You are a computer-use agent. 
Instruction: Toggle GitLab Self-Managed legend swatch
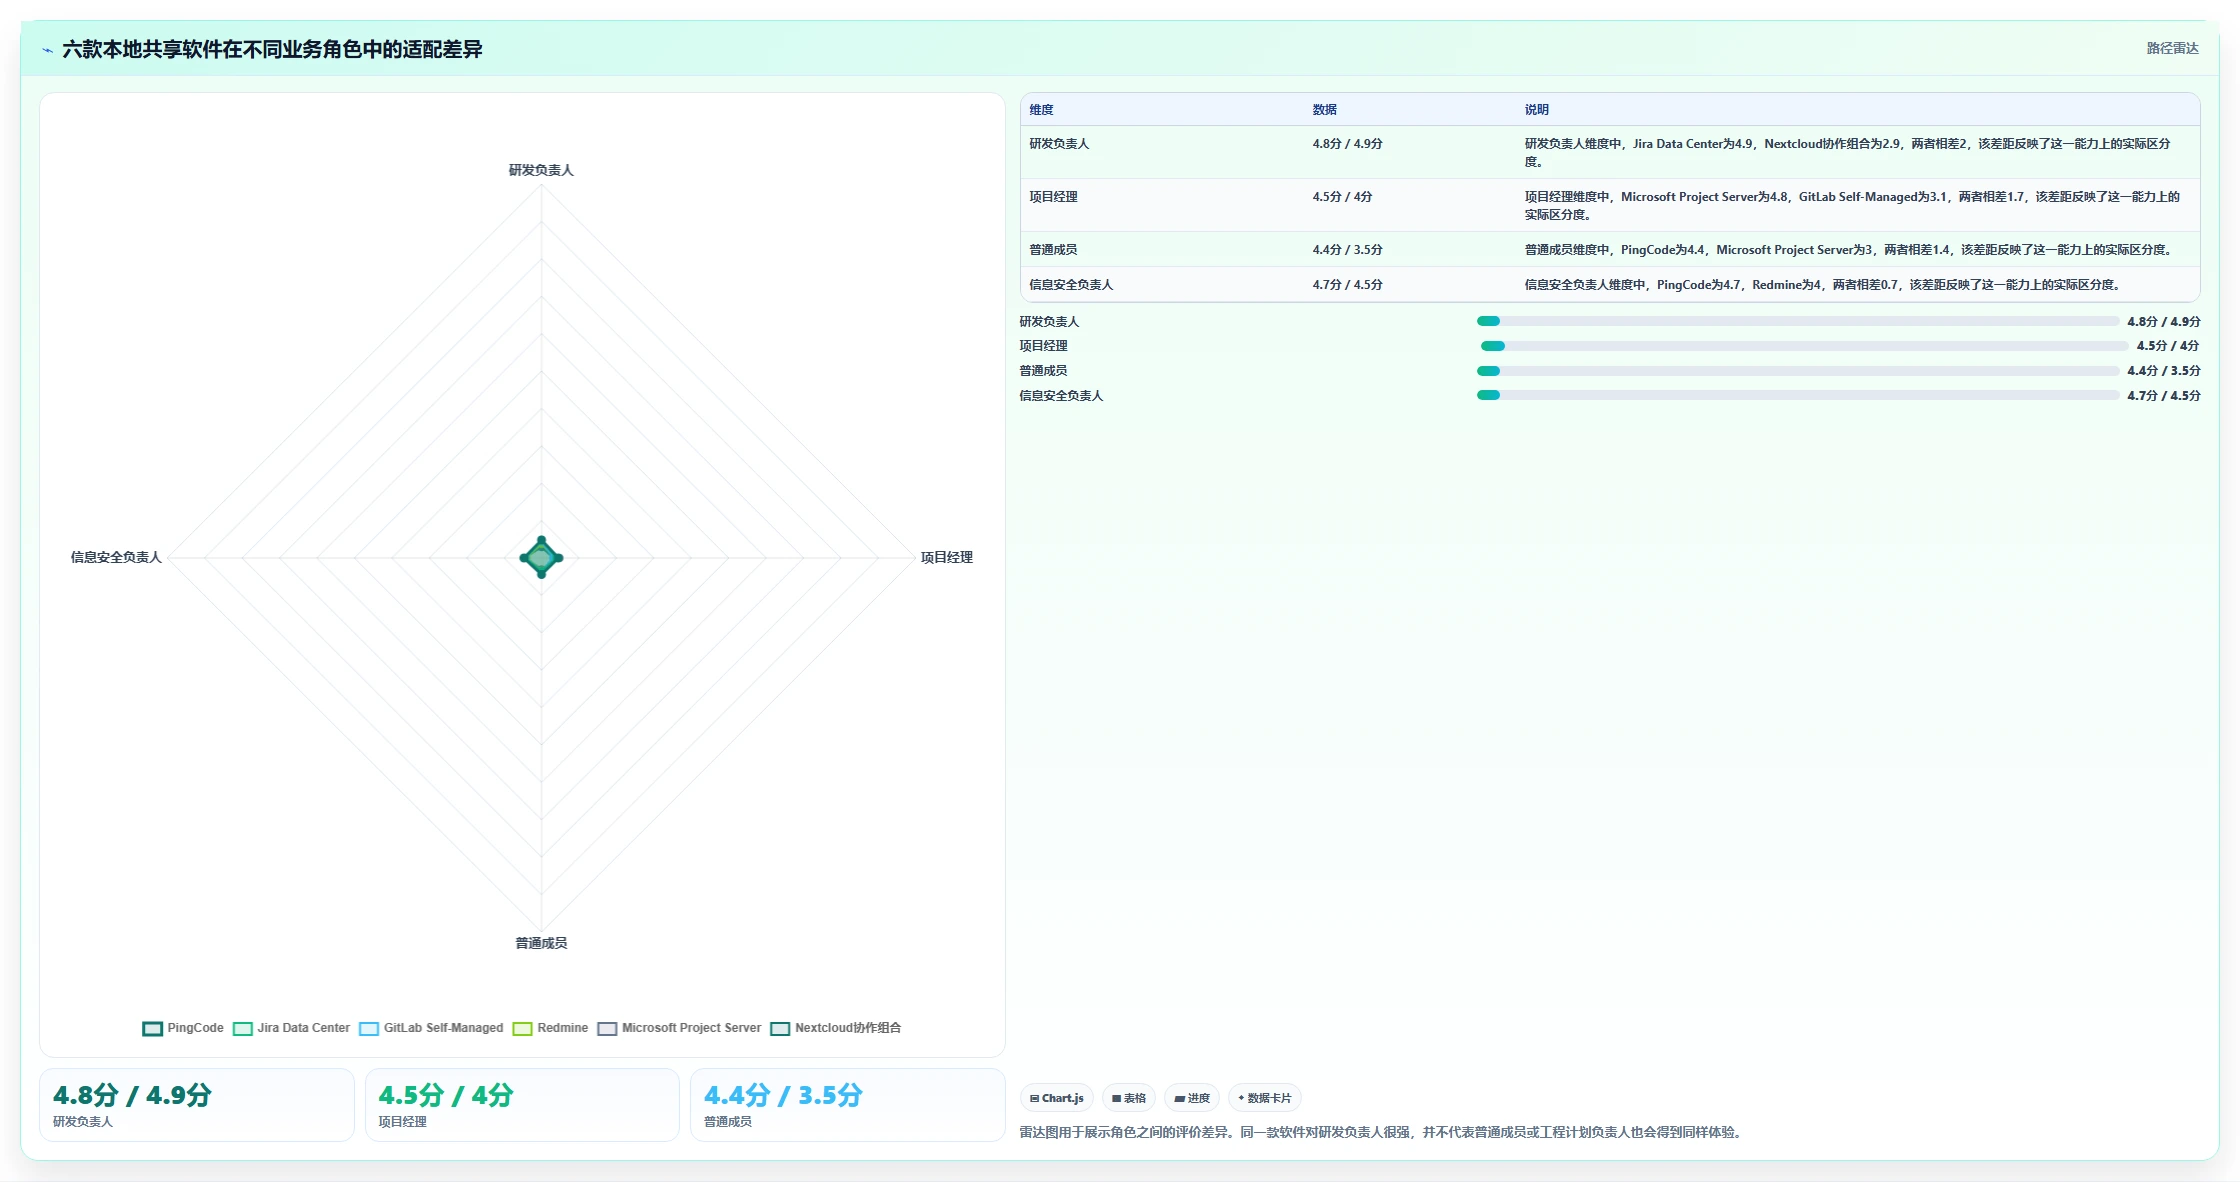[369, 1028]
